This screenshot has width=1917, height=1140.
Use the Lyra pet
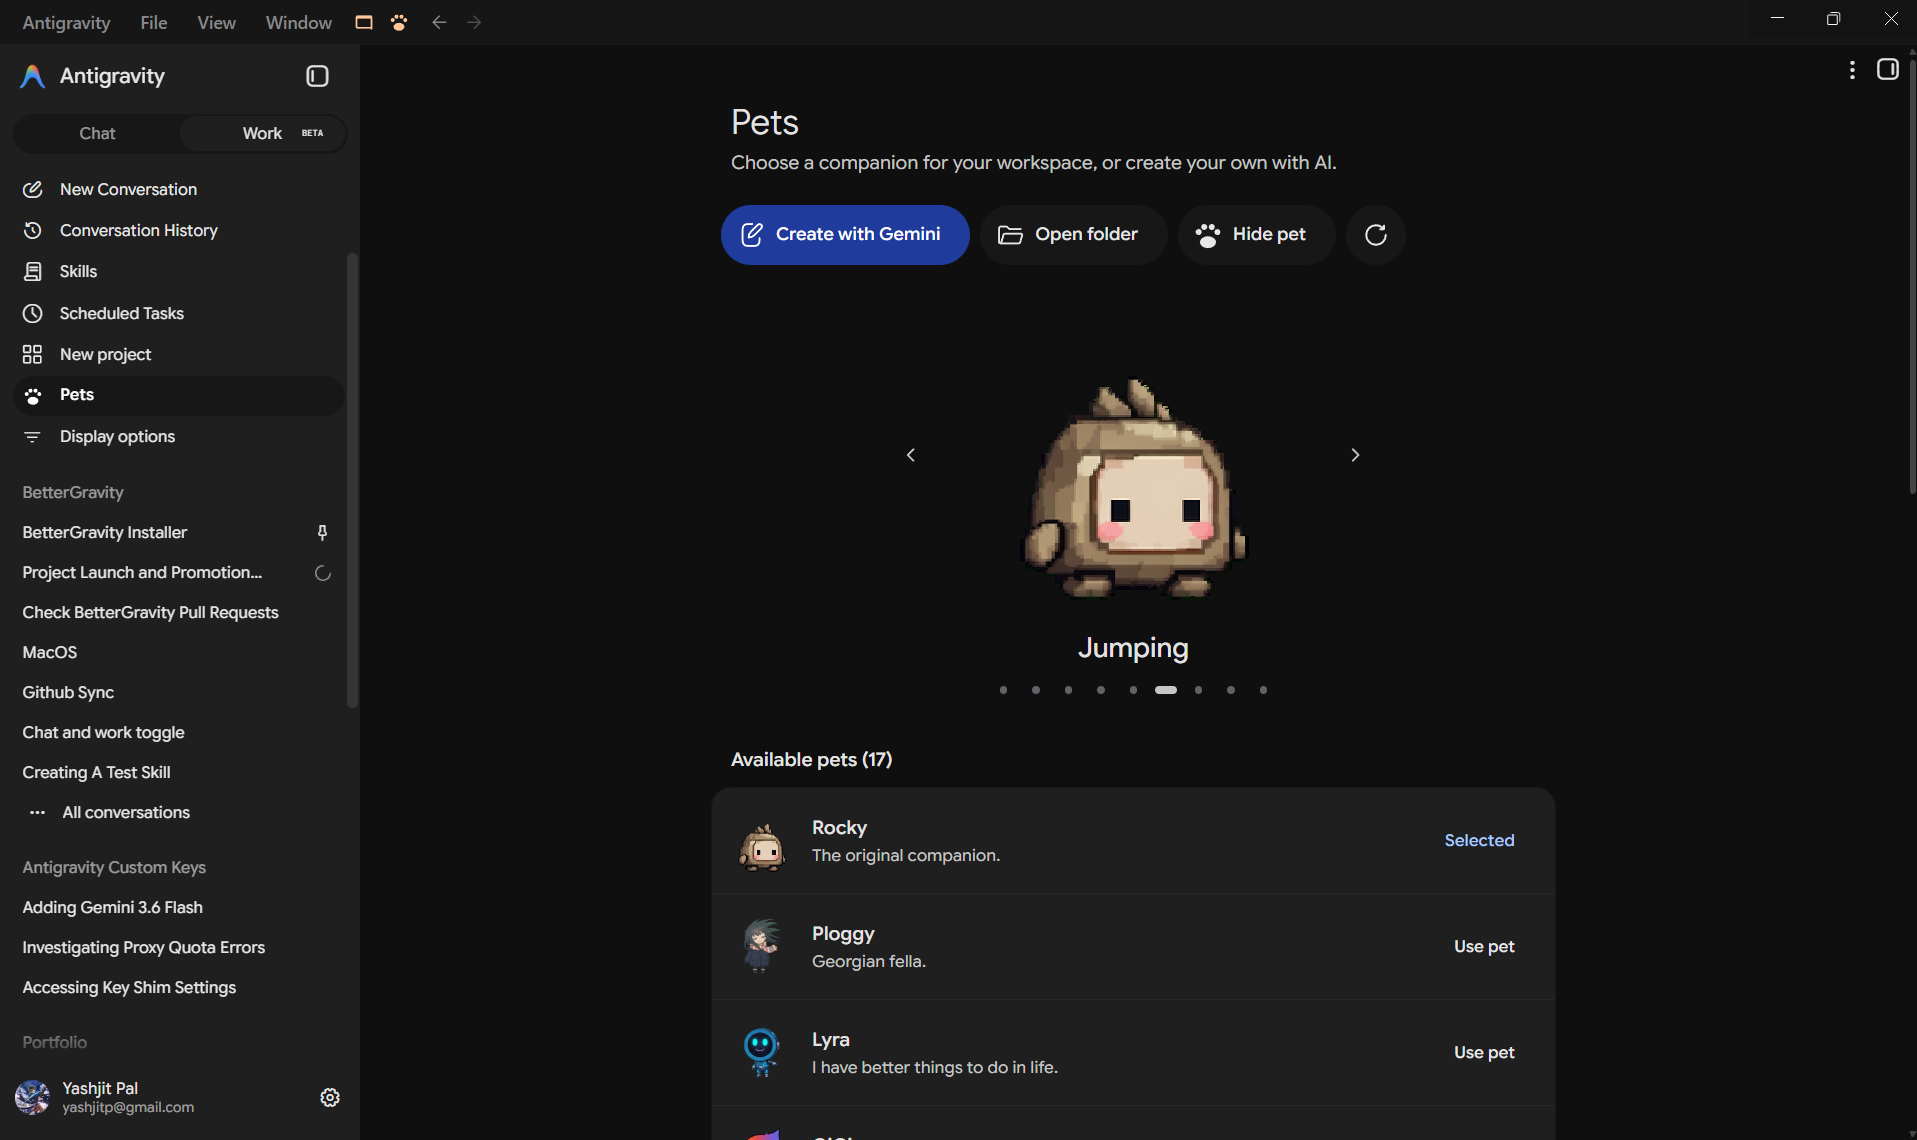click(1484, 1052)
